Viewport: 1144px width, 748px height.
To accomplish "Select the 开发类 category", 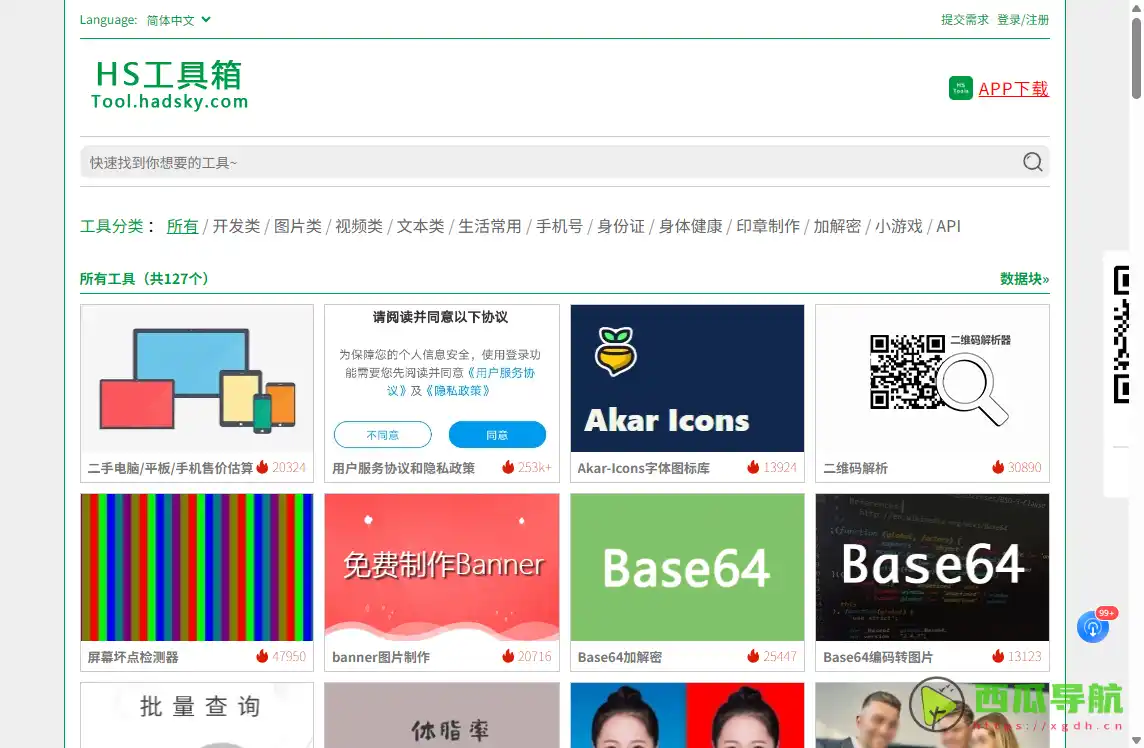I will click(x=236, y=226).
